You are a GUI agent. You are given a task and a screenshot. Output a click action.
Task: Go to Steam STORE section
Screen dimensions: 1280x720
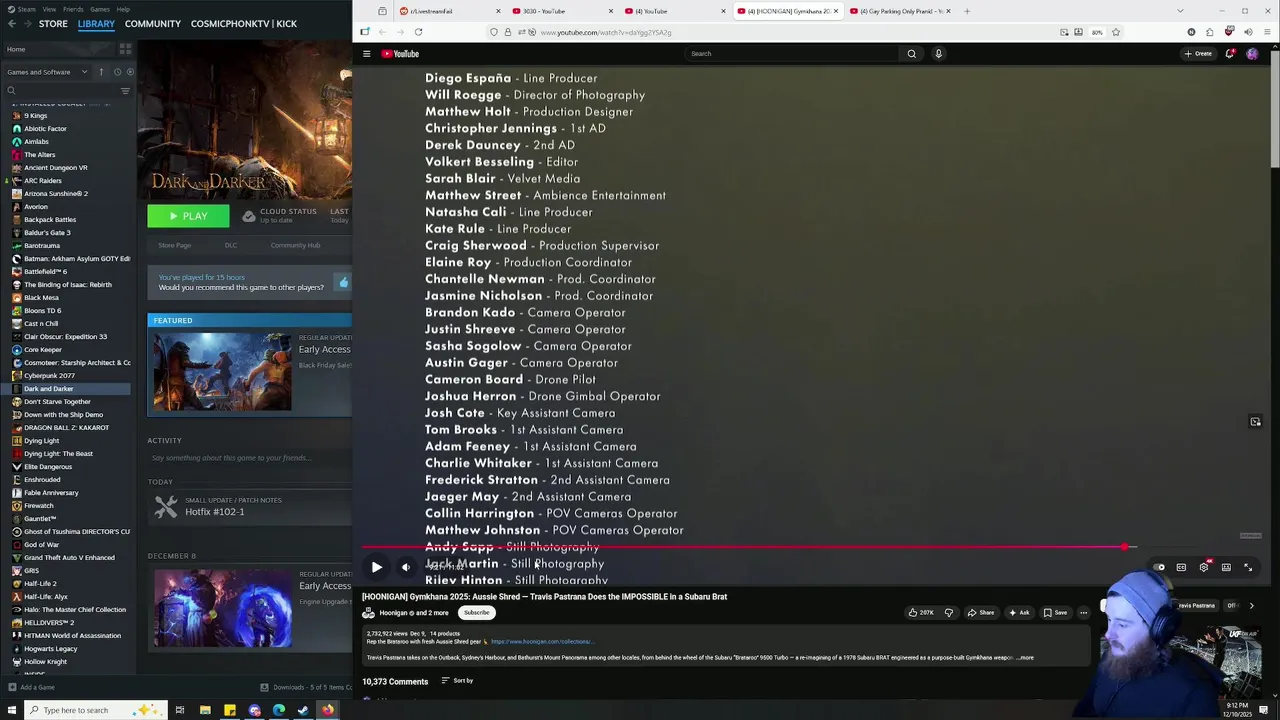click(x=53, y=23)
